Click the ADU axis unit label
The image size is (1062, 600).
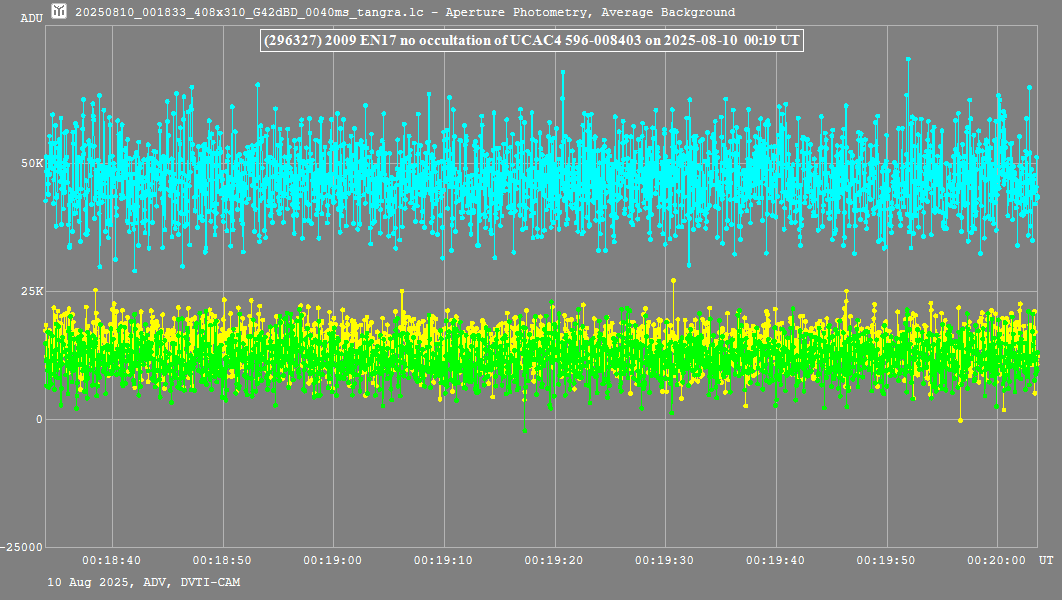(x=31, y=19)
